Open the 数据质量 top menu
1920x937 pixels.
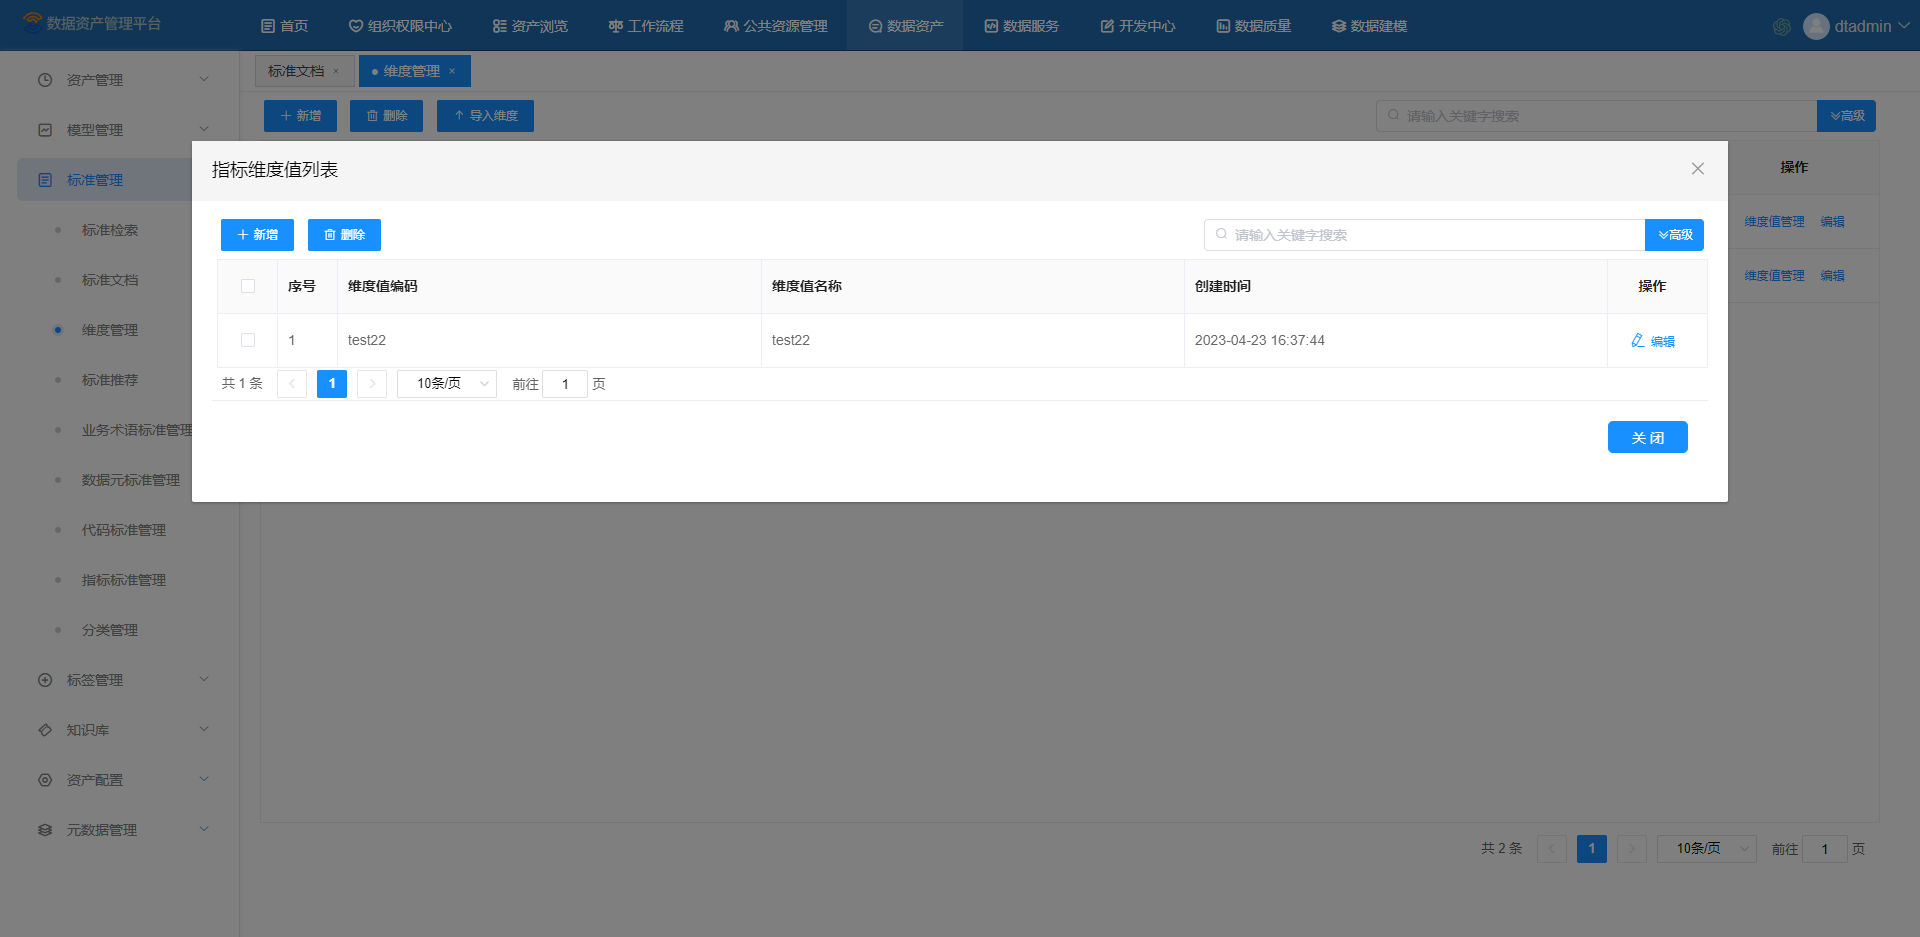[1253, 26]
